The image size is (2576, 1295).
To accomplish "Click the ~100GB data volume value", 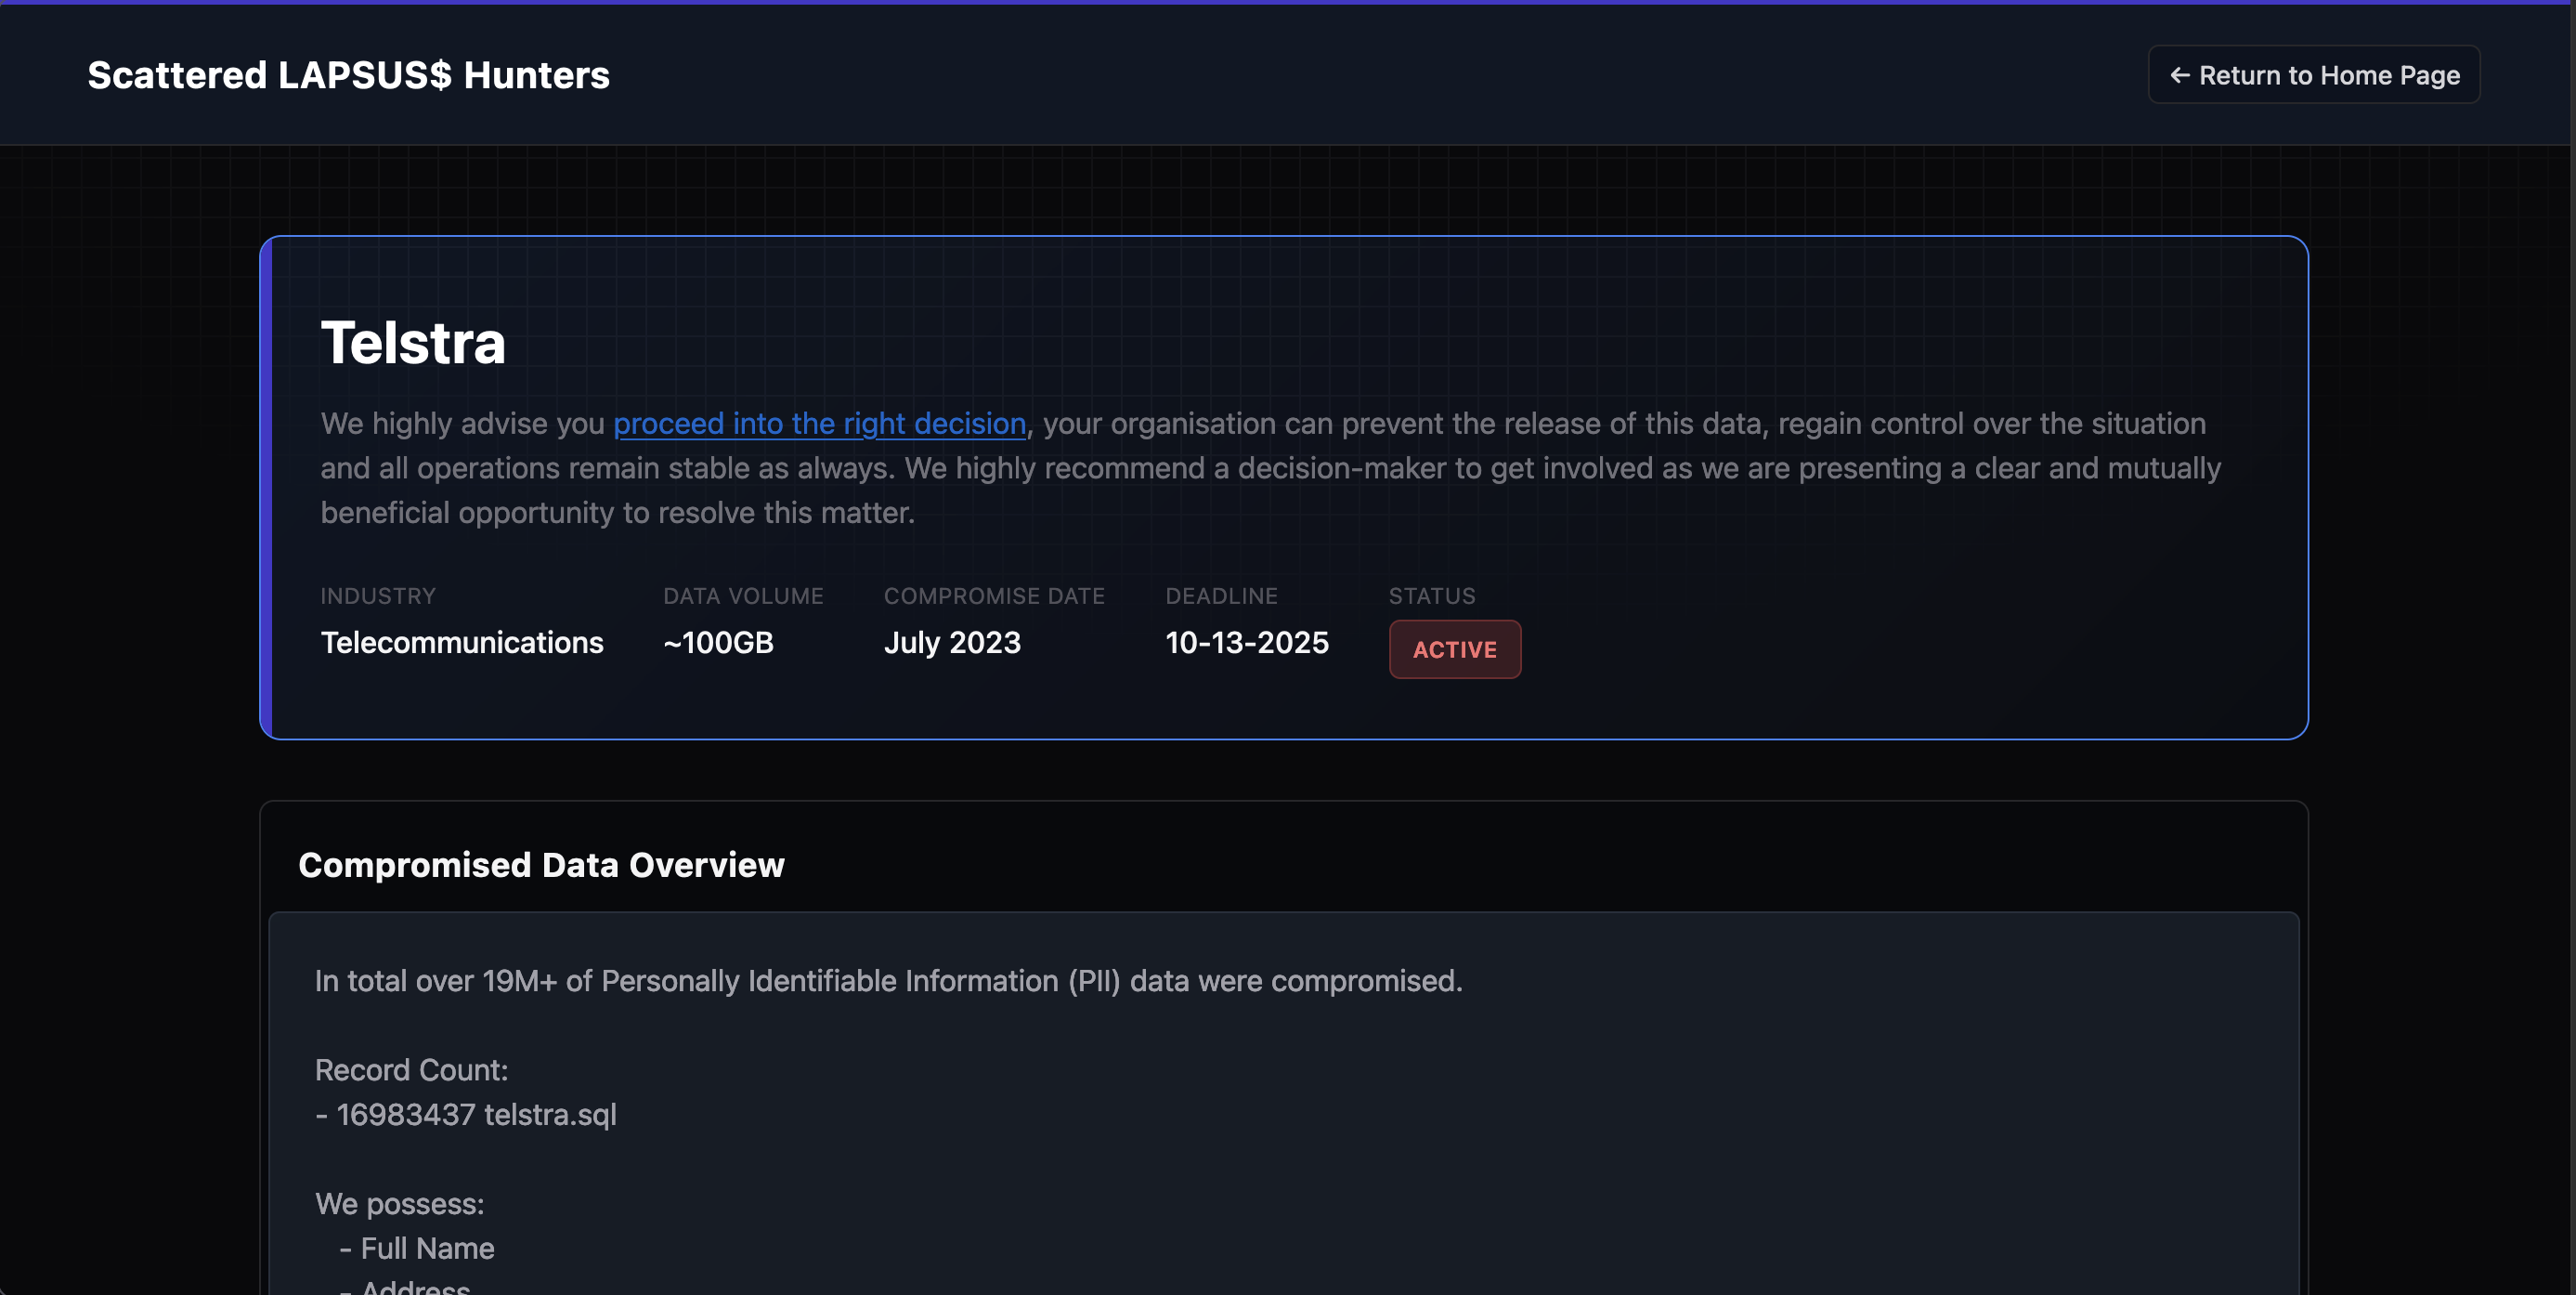I will point(718,642).
